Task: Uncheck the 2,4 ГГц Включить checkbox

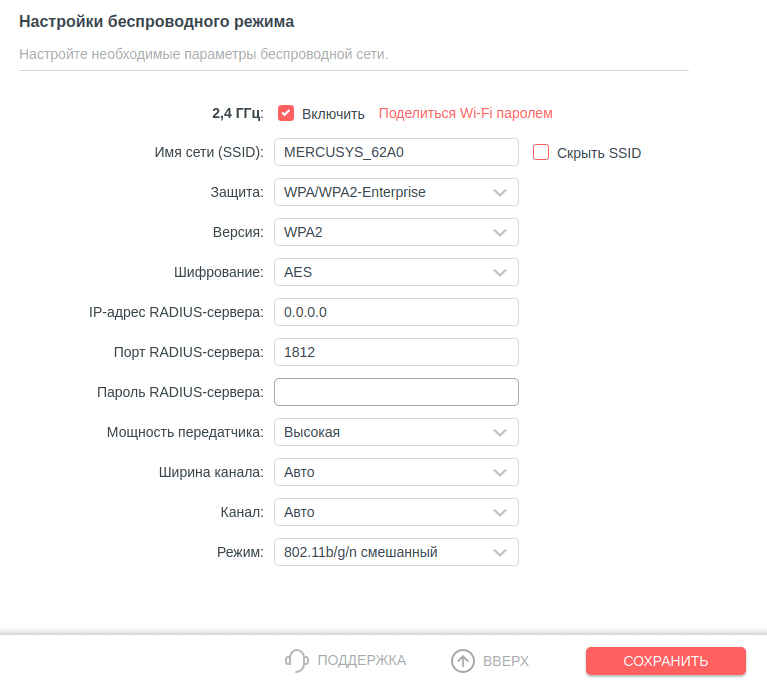Action: (286, 113)
